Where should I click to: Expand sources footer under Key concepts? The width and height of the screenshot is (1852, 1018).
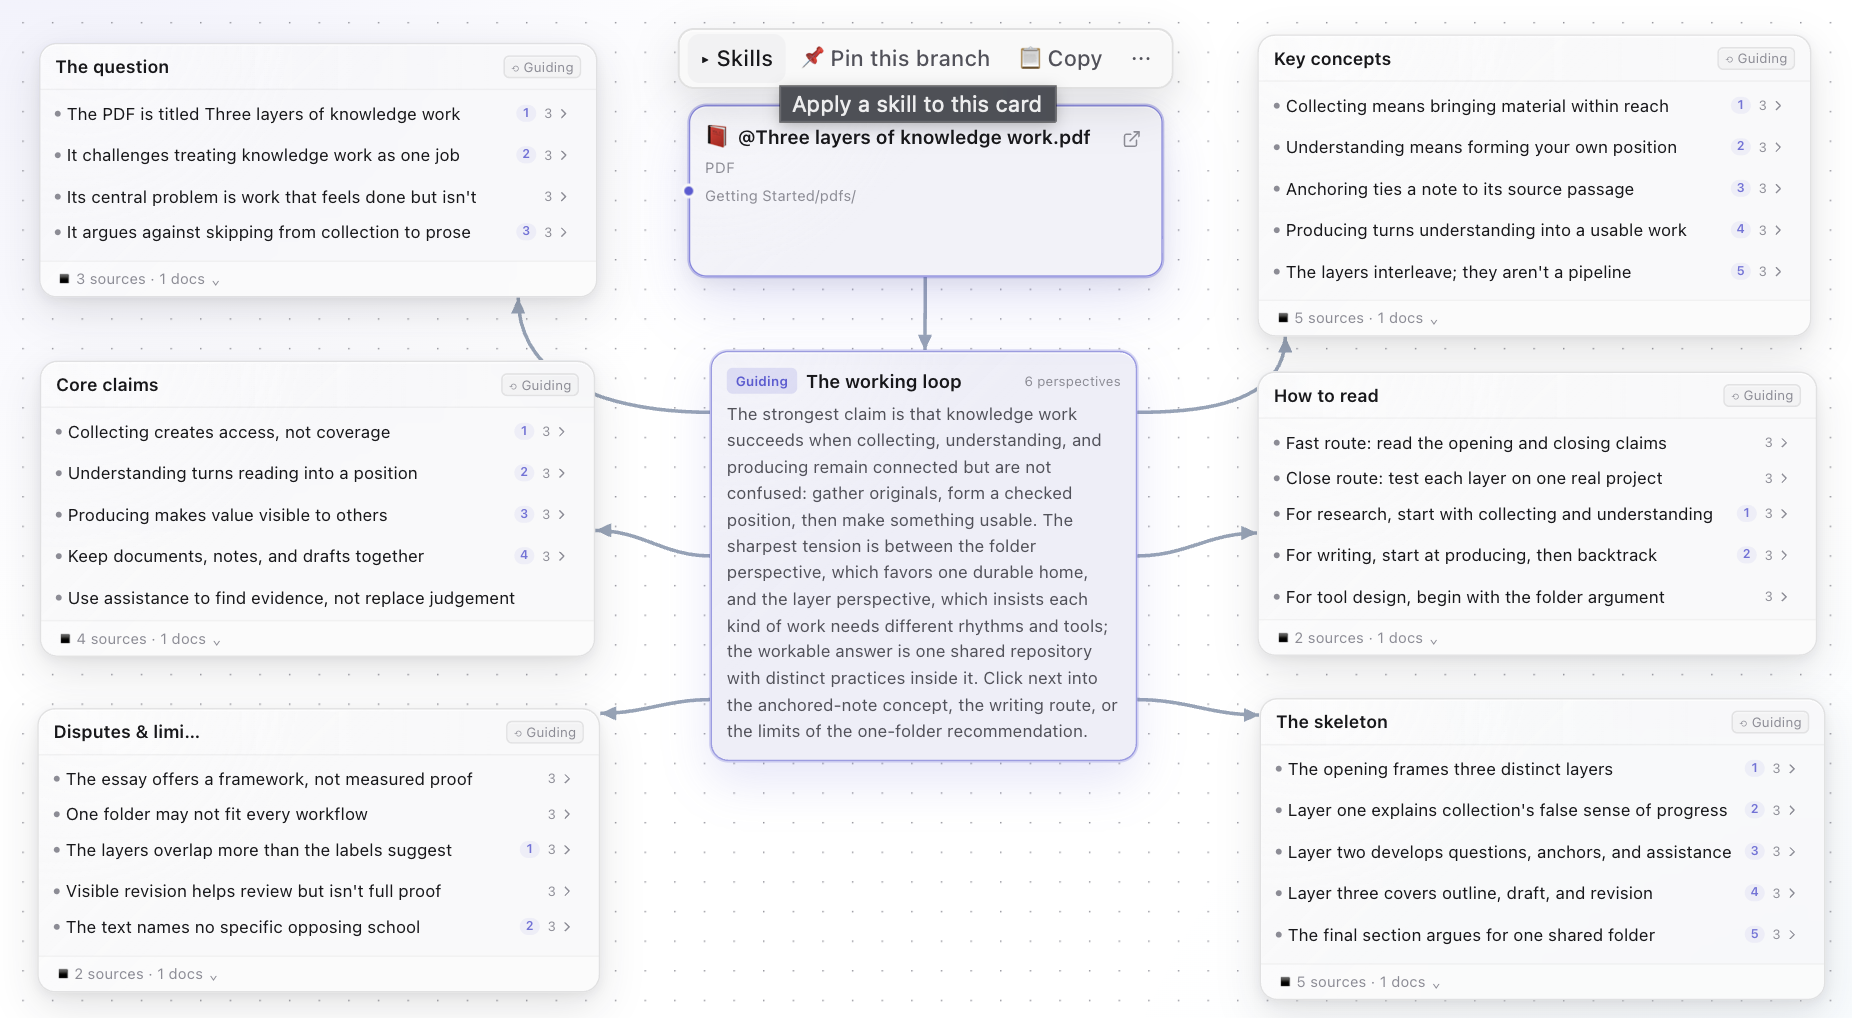1358,318
